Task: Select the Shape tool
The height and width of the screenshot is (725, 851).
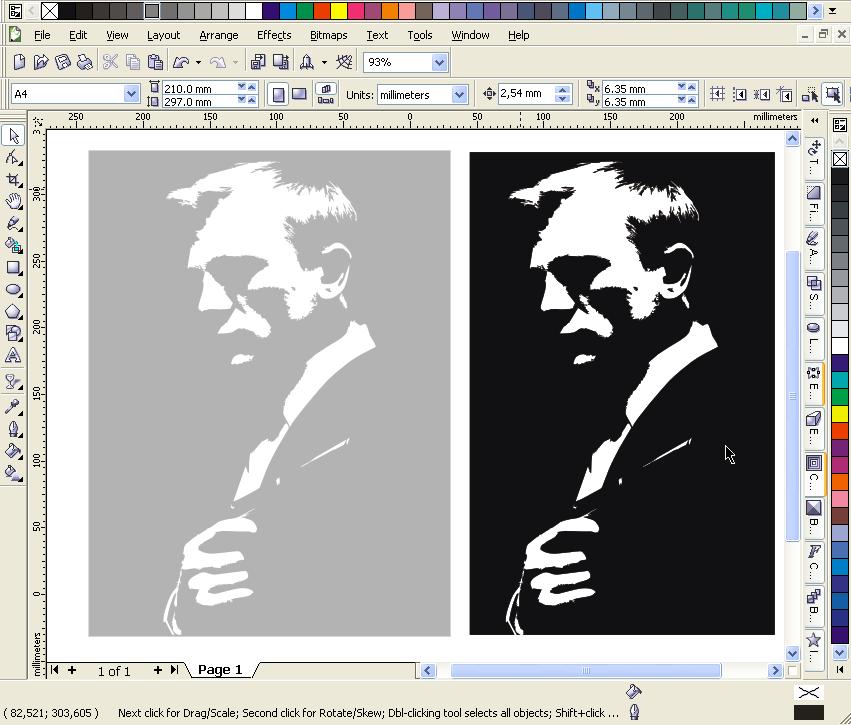Action: (13, 158)
